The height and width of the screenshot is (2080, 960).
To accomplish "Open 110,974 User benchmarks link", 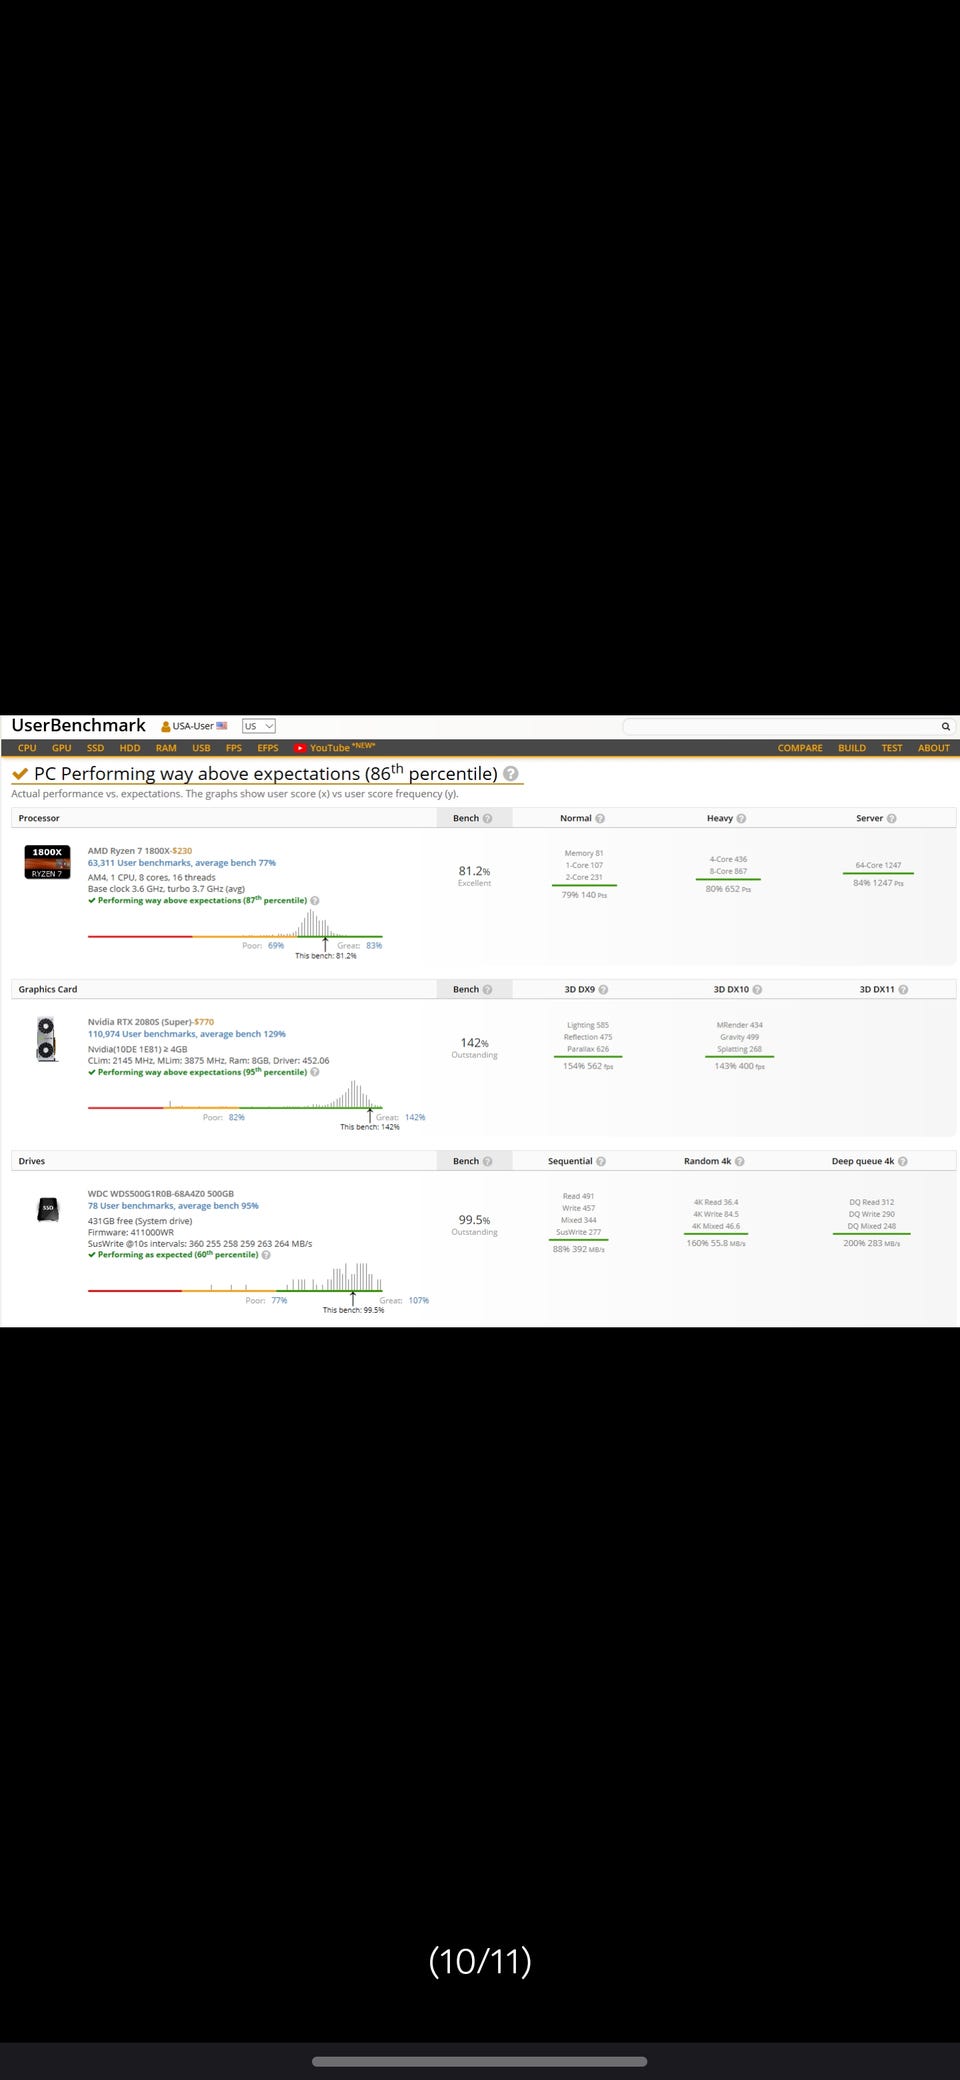I will (187, 1034).
